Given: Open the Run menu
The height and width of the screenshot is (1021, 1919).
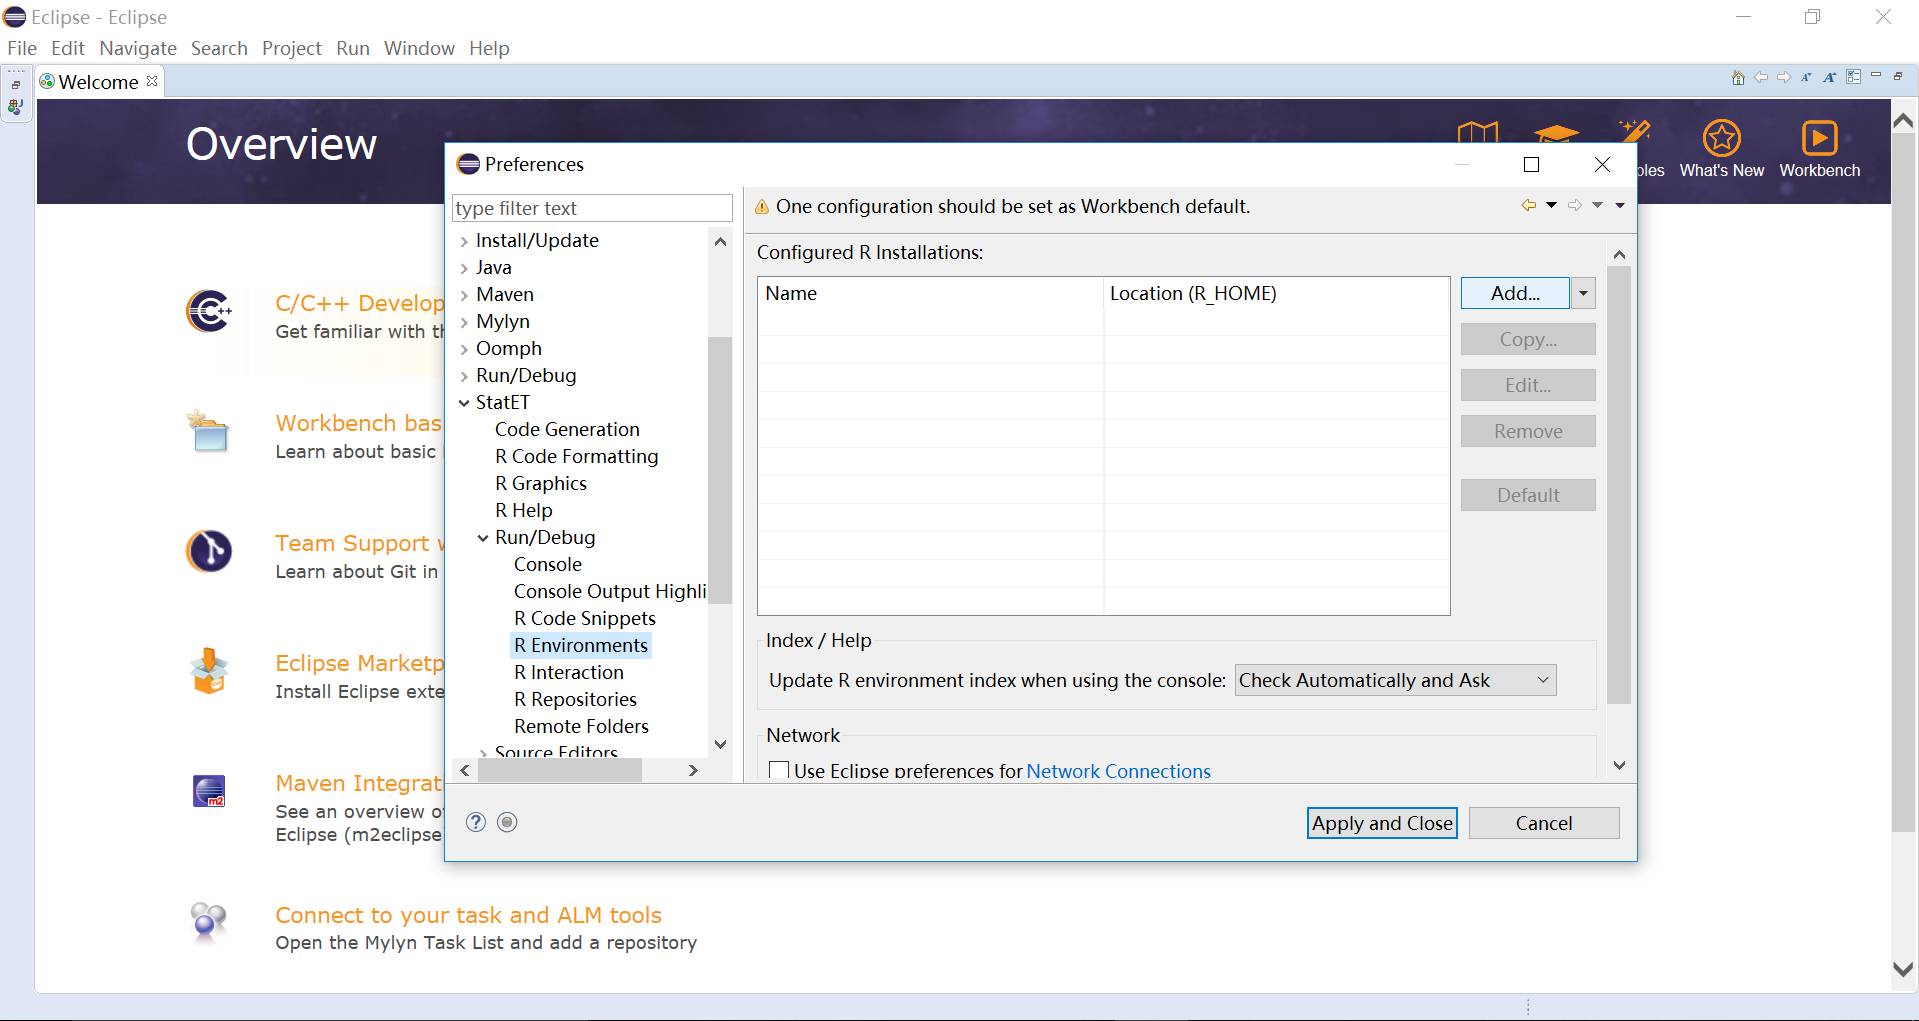Looking at the screenshot, I should coord(353,48).
